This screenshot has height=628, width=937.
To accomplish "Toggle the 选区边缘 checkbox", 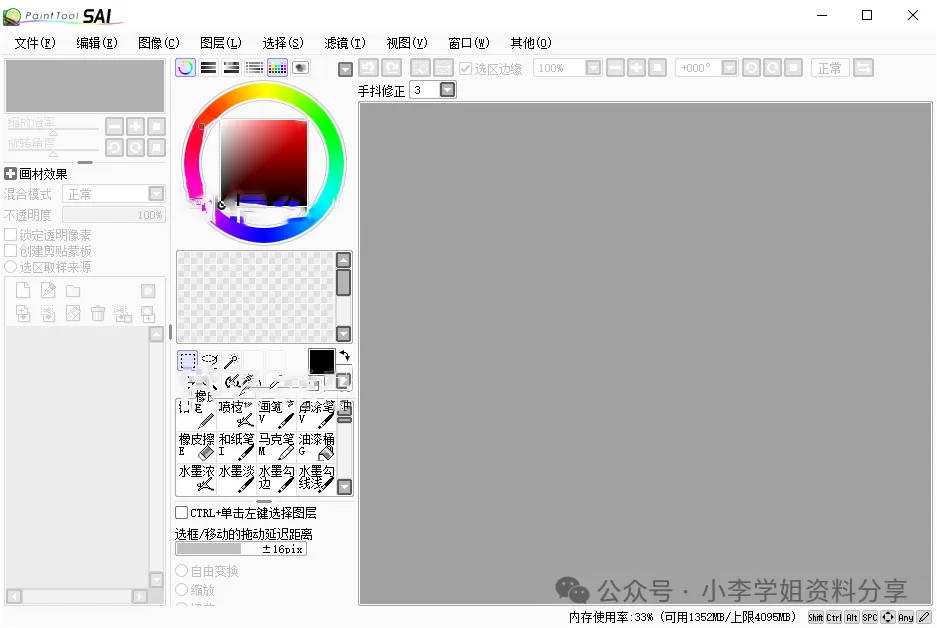I will tap(466, 69).
